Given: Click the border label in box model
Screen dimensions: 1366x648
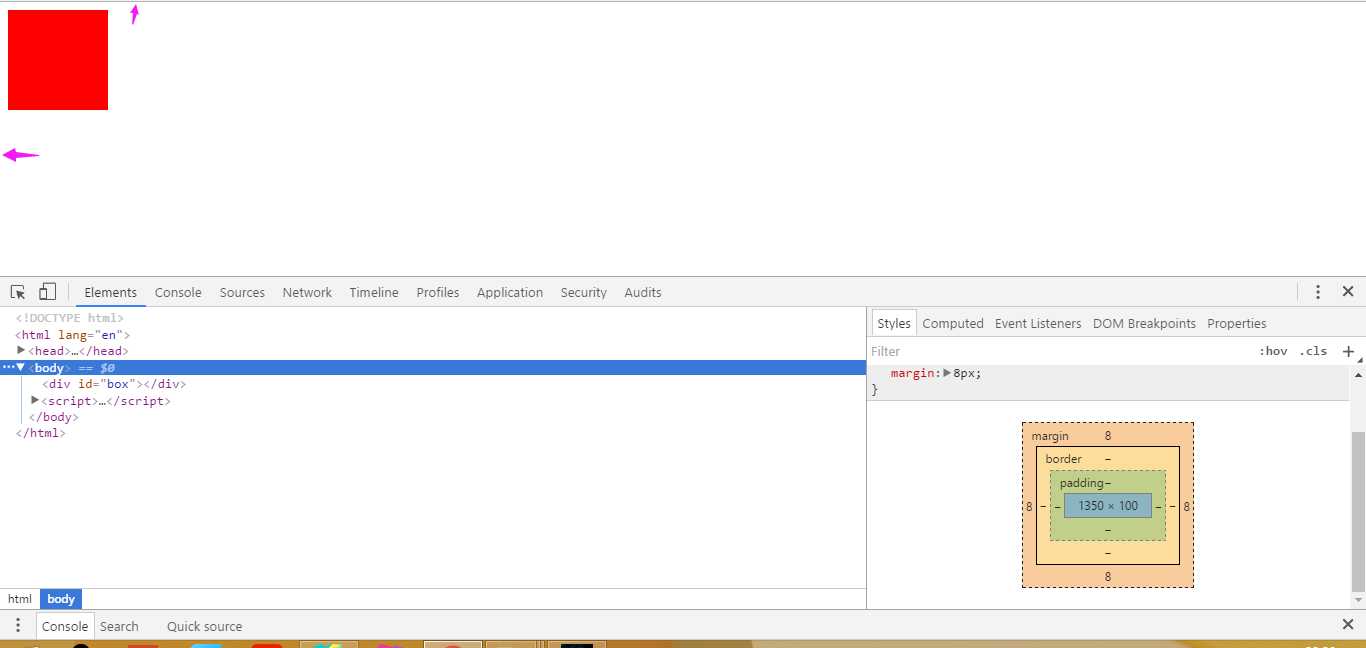Looking at the screenshot, I should [1063, 459].
